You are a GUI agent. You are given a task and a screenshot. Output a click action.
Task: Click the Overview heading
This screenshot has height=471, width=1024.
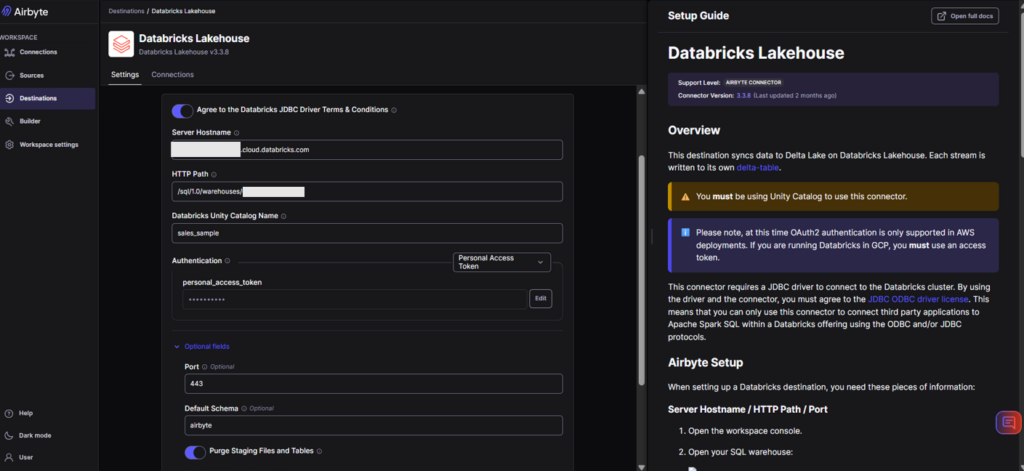pos(694,131)
